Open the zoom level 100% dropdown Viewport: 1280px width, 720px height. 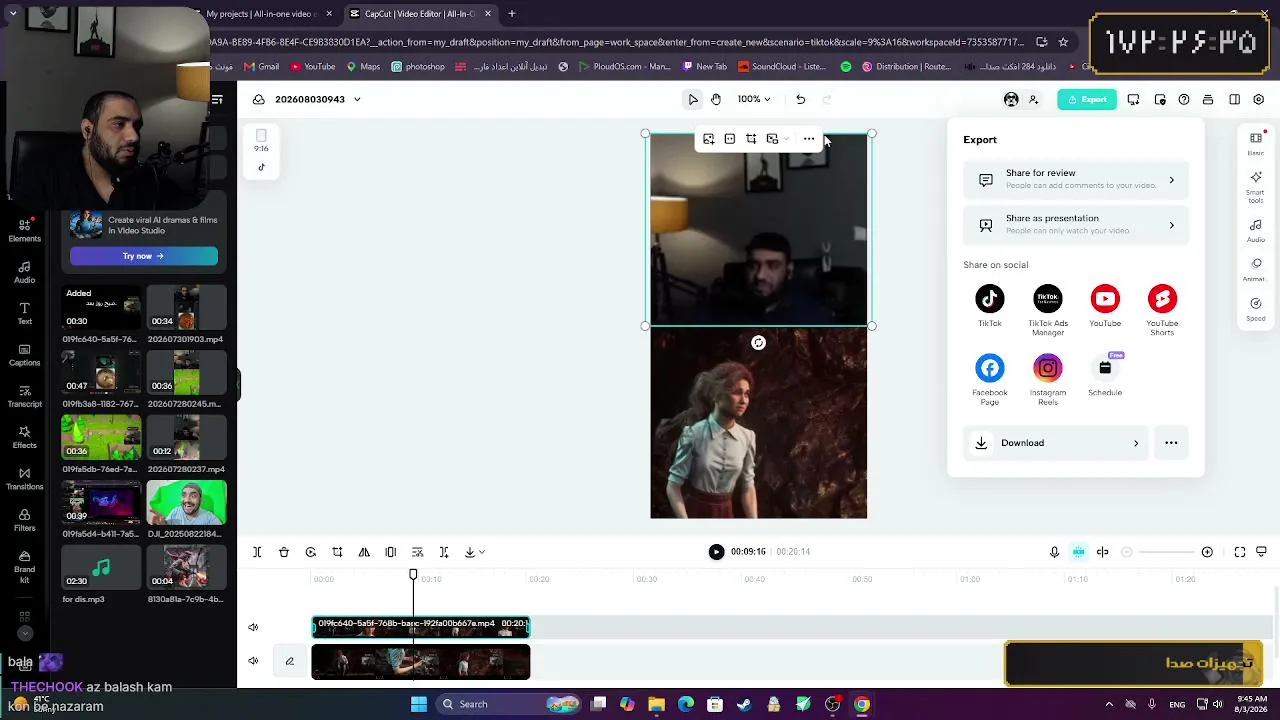tap(754, 99)
